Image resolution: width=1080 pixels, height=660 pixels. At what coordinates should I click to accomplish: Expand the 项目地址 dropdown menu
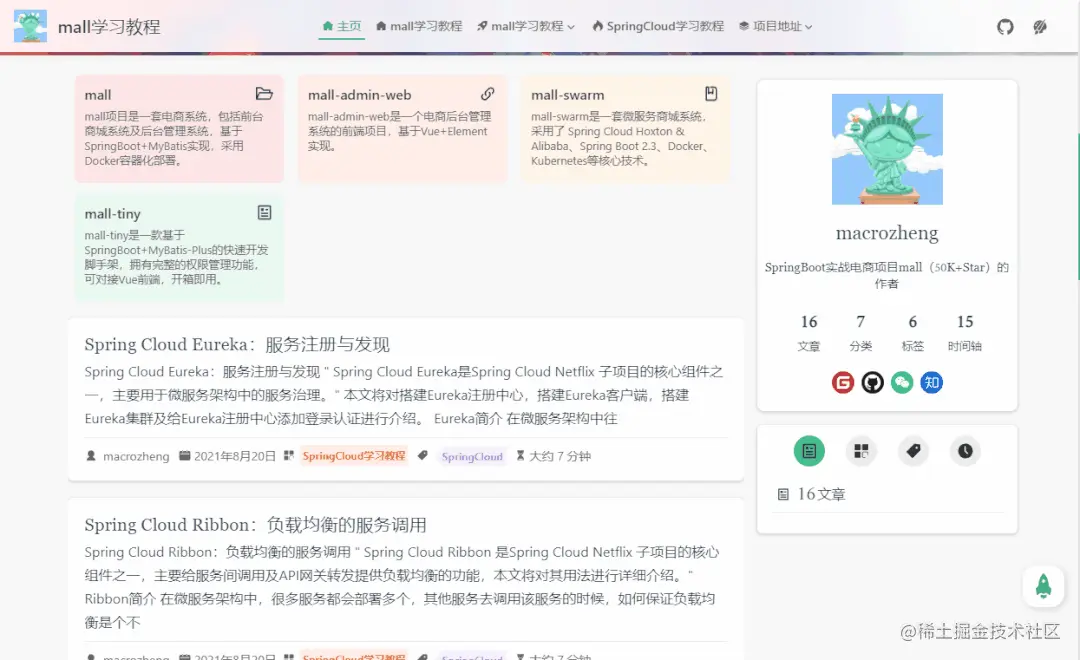tap(776, 26)
